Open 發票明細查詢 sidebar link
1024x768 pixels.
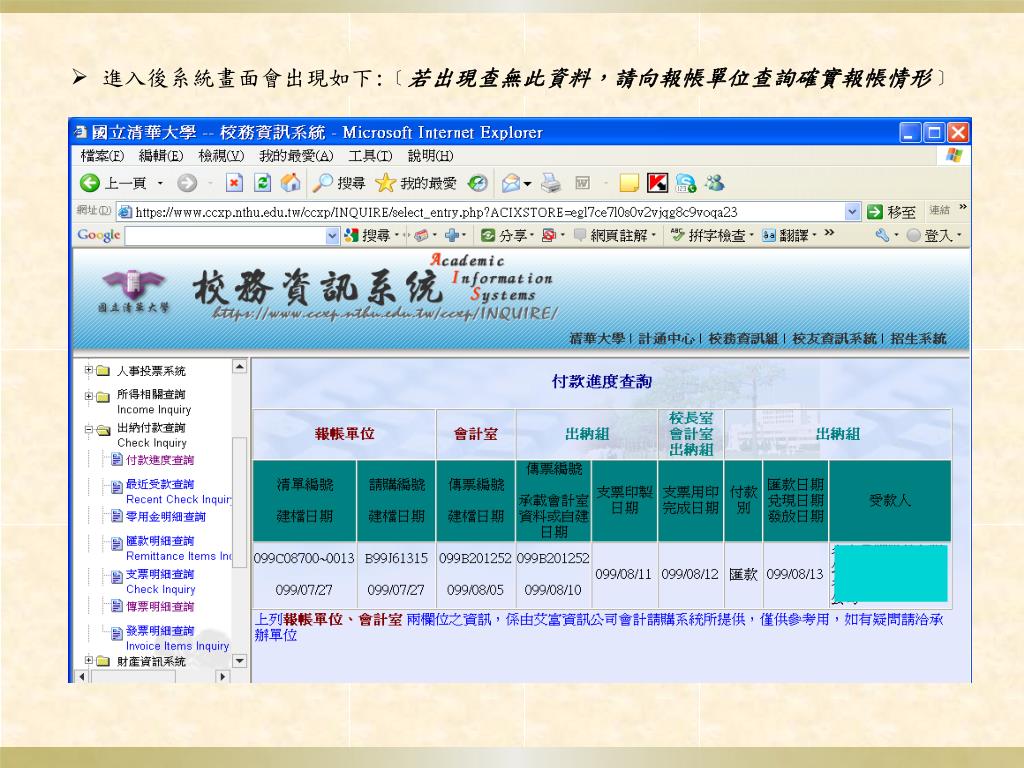point(160,631)
